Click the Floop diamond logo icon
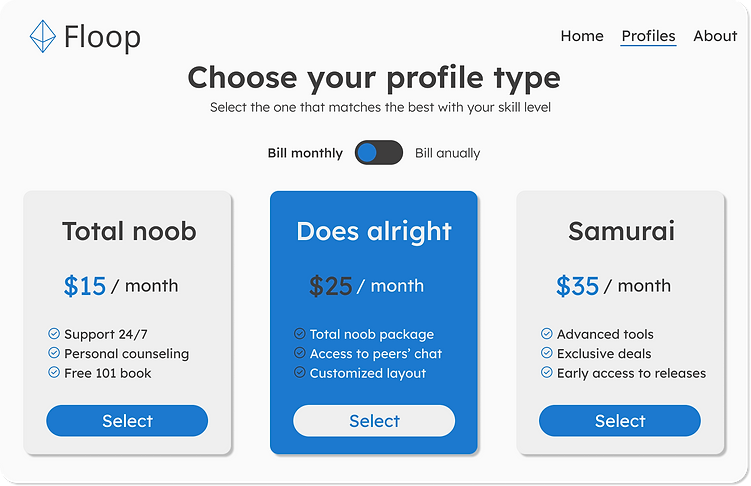The image size is (751, 486). (42, 37)
